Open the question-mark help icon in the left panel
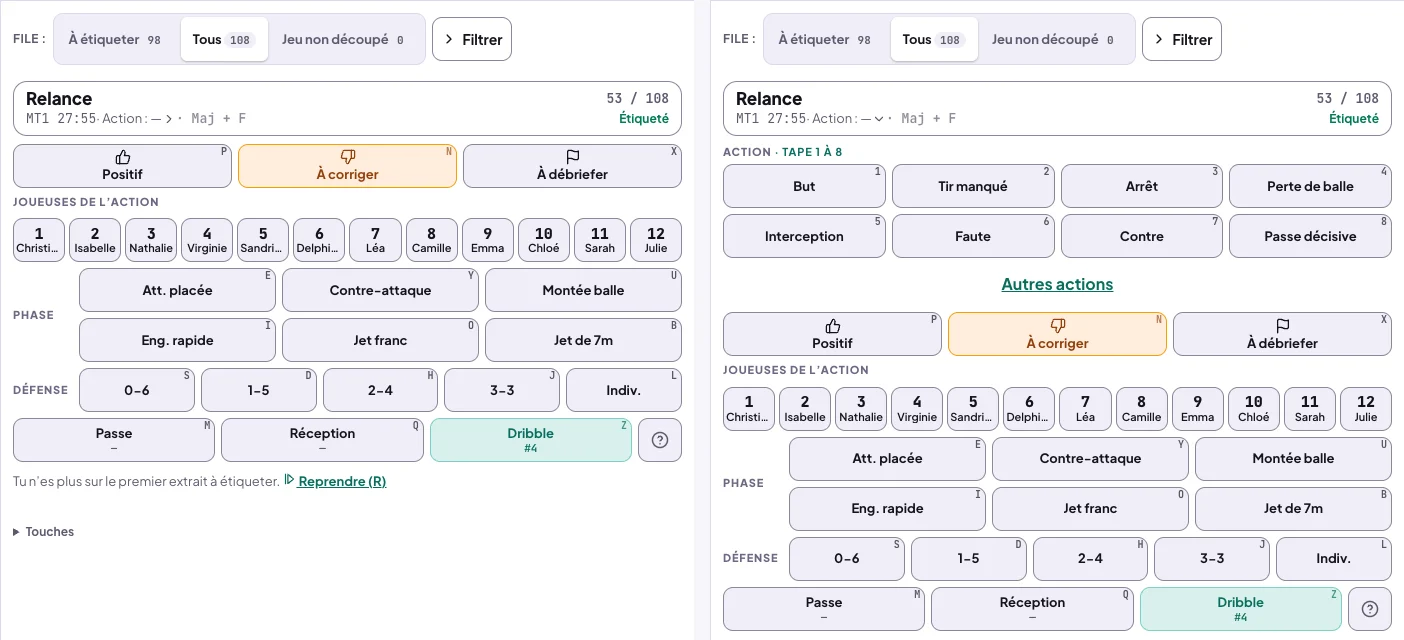The image size is (1404, 640). tap(660, 440)
